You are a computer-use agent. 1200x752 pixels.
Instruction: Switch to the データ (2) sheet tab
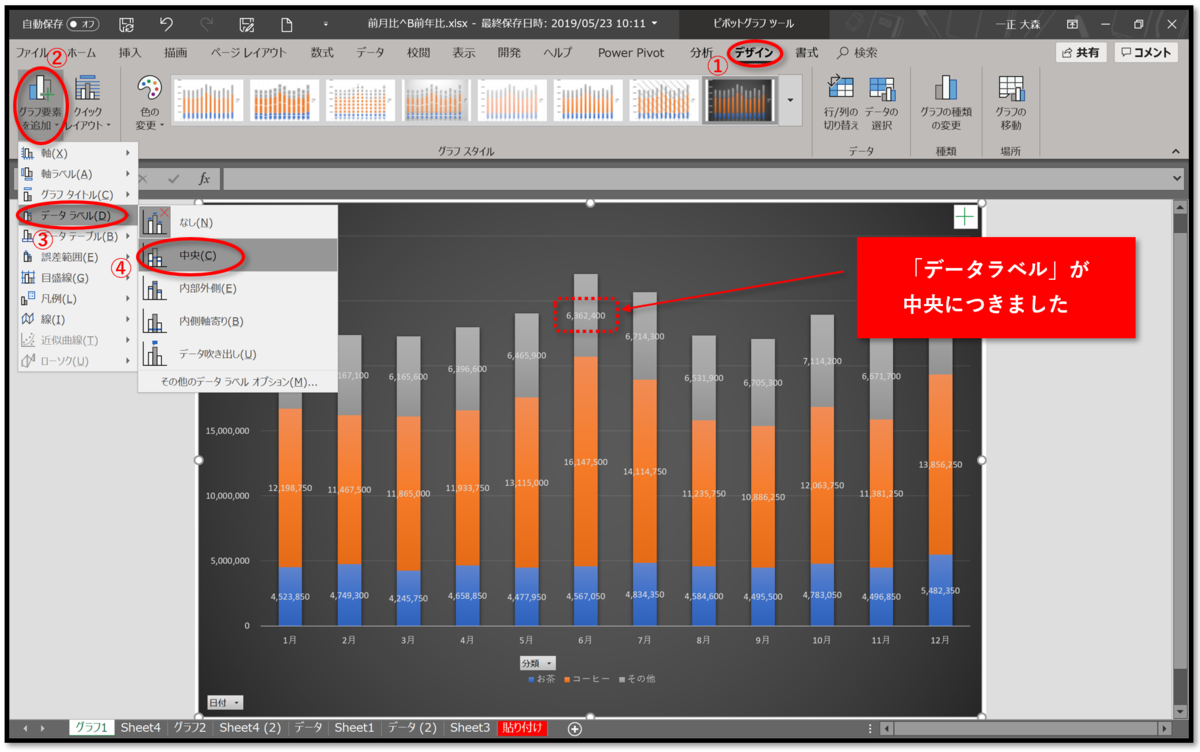(412, 728)
